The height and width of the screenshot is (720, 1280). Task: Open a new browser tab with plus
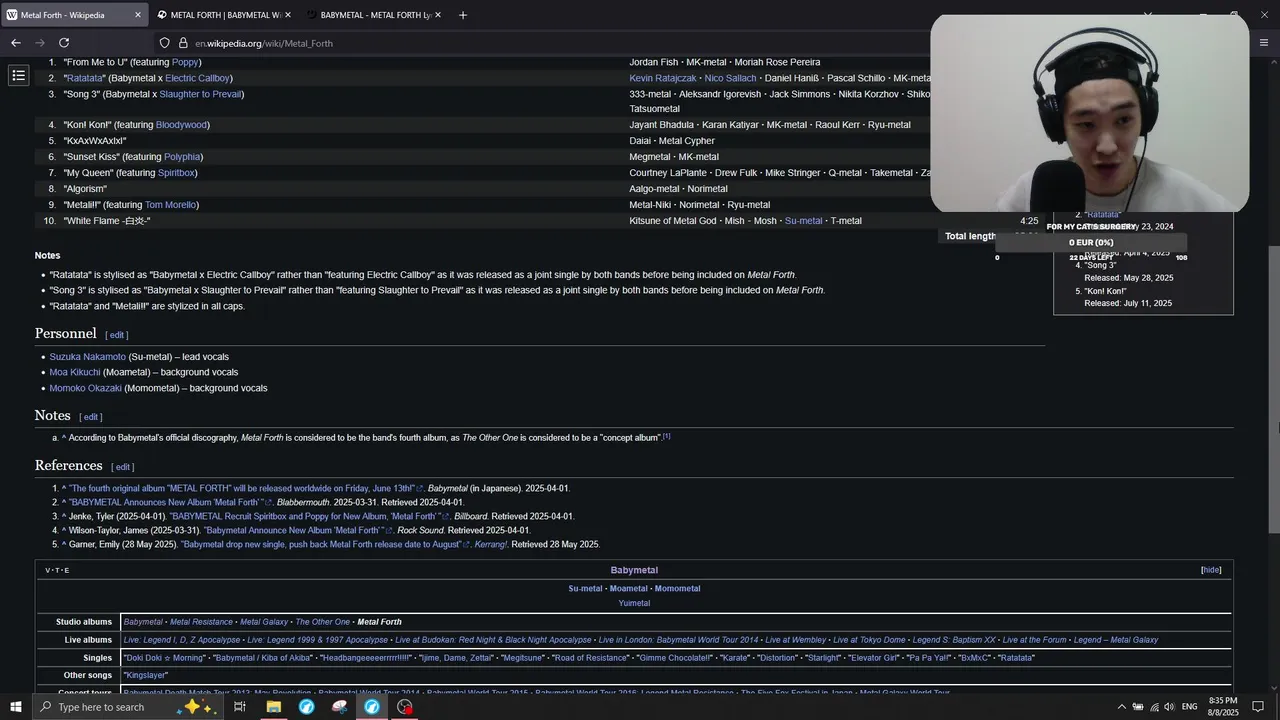462,15
